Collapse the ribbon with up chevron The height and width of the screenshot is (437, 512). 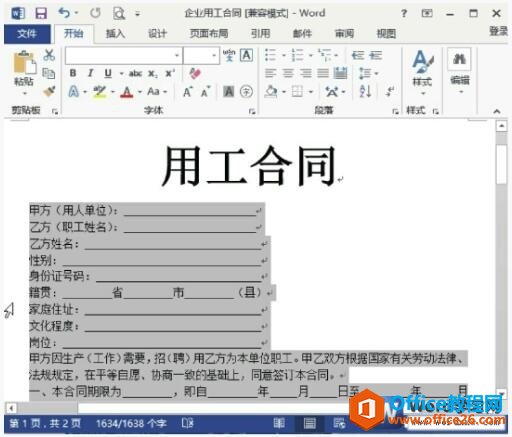[497, 111]
